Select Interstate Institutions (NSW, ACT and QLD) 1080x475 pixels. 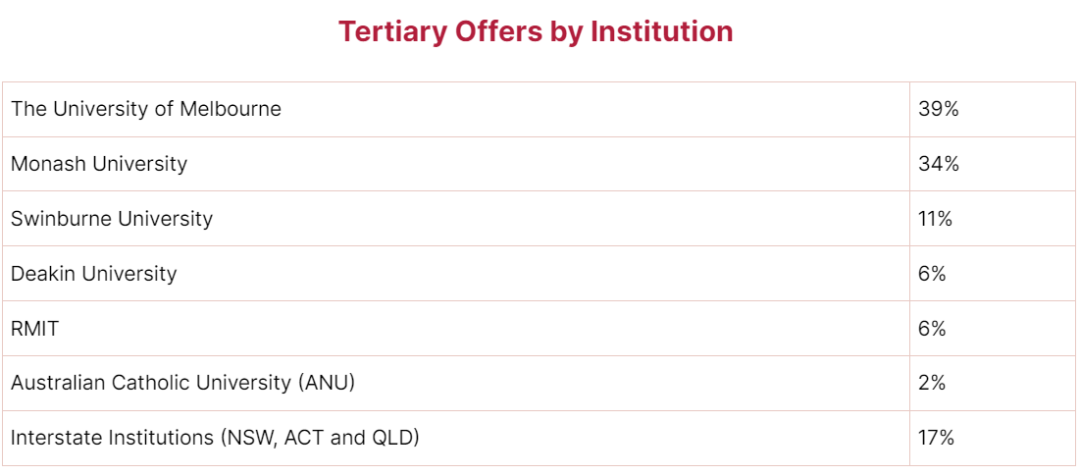tap(215, 438)
